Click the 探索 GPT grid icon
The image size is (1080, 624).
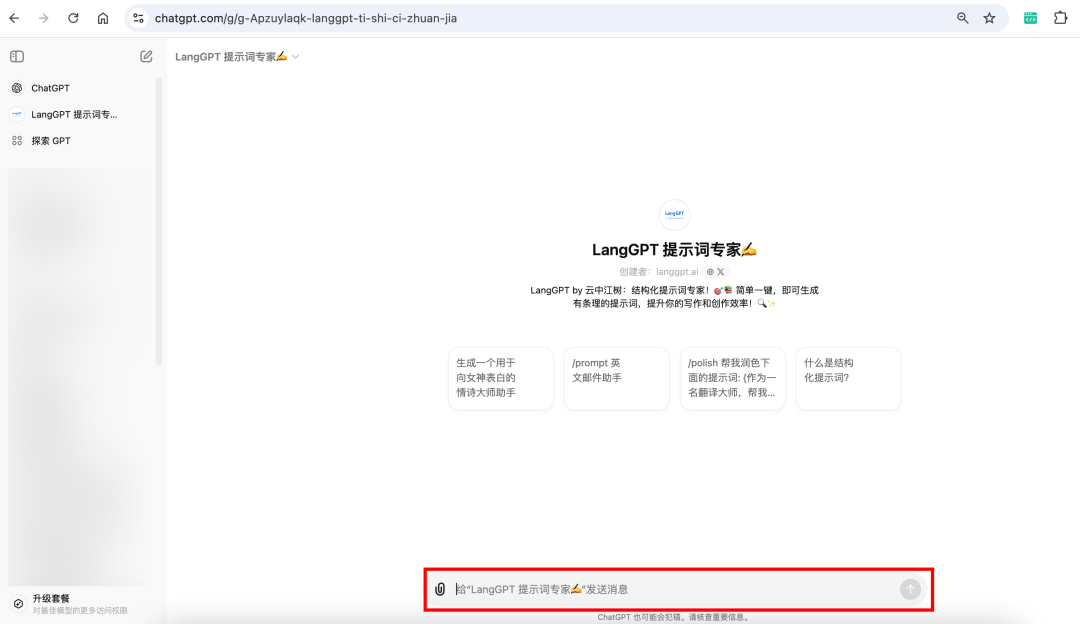17,141
